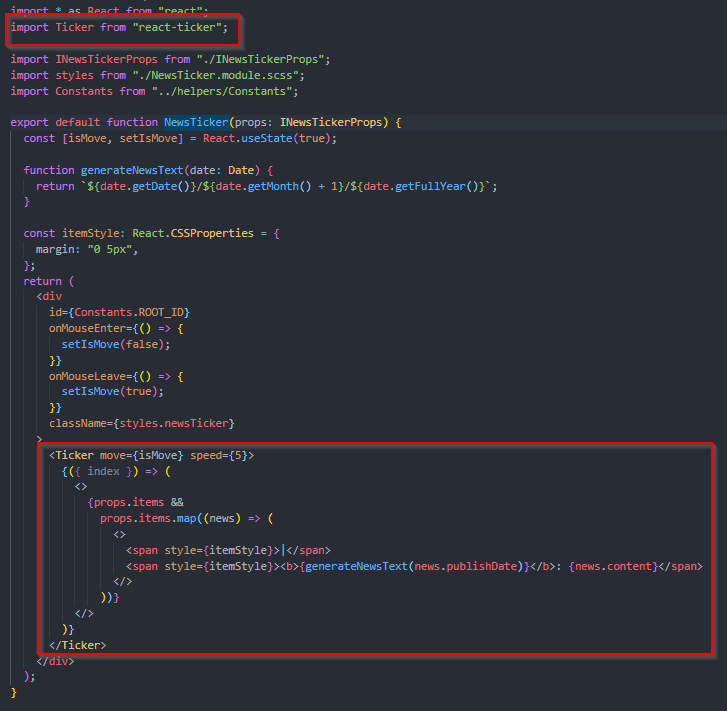Click date.getMonth() in template string
727x711 pixels.
click(x=263, y=186)
